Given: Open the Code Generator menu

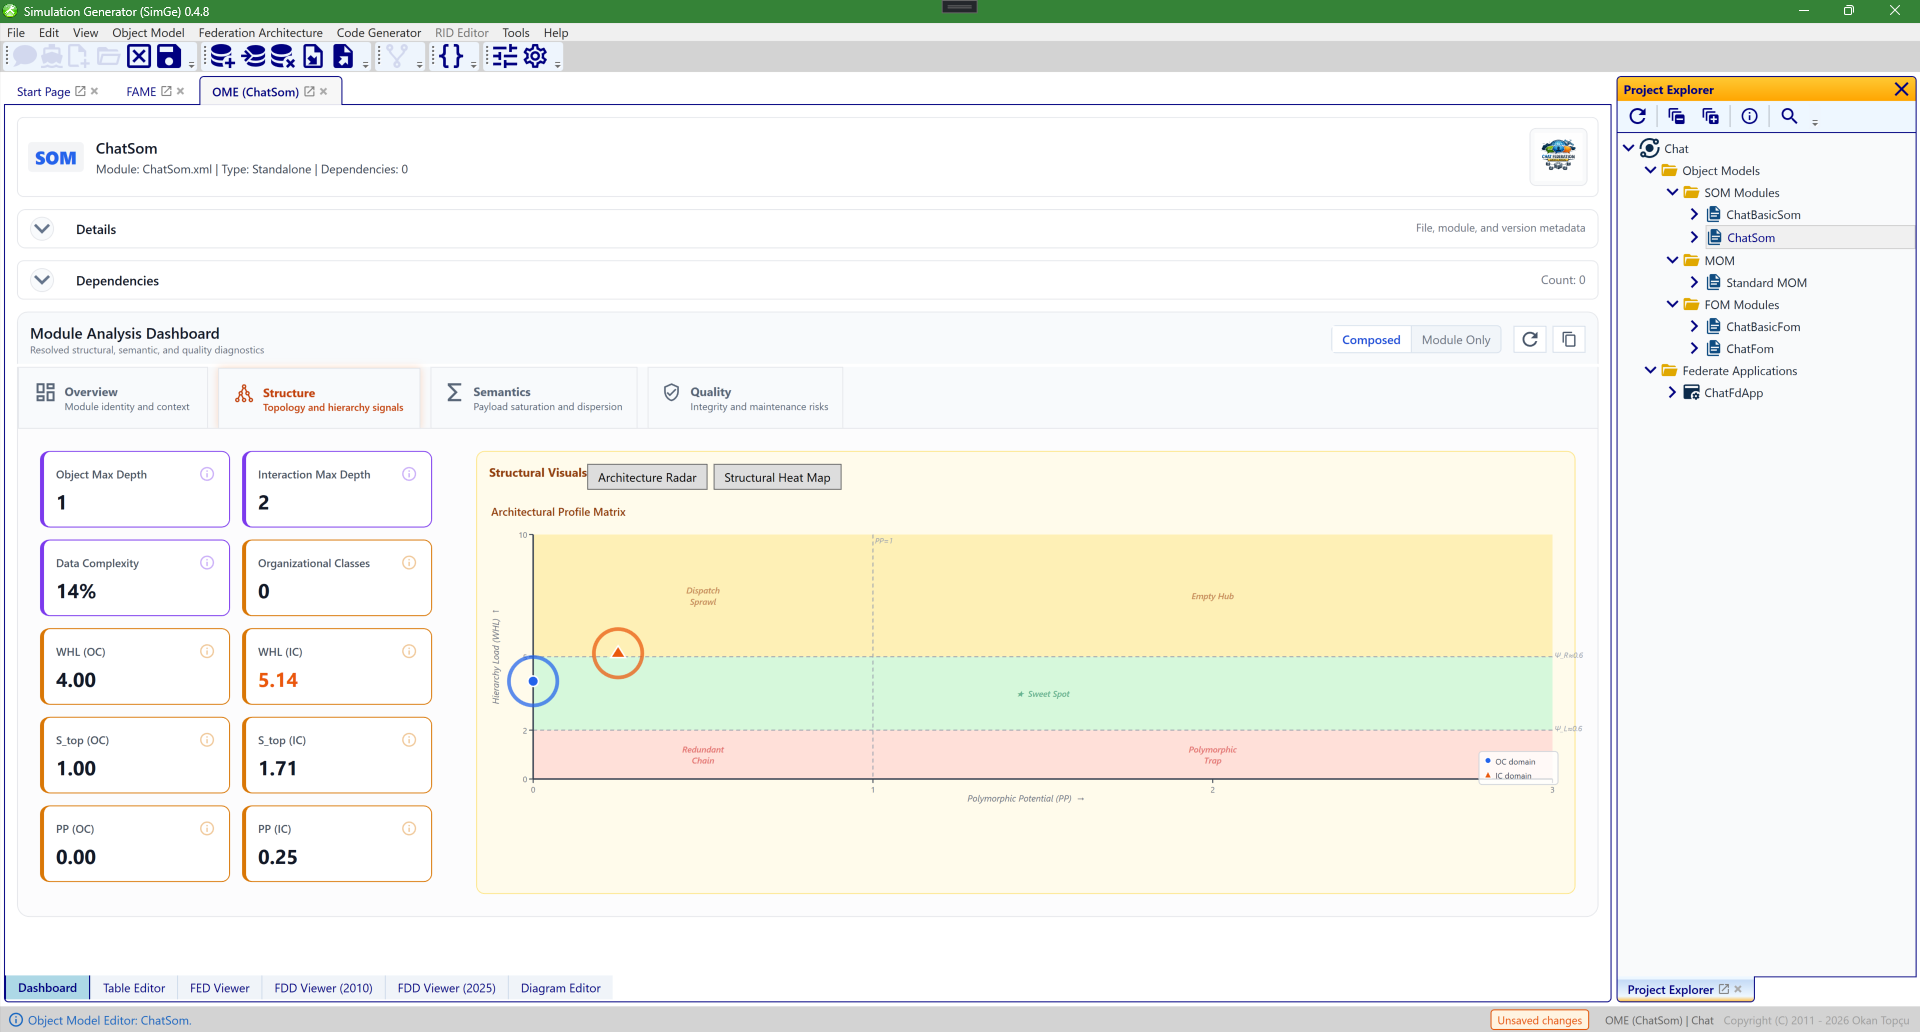Looking at the screenshot, I should [x=378, y=32].
